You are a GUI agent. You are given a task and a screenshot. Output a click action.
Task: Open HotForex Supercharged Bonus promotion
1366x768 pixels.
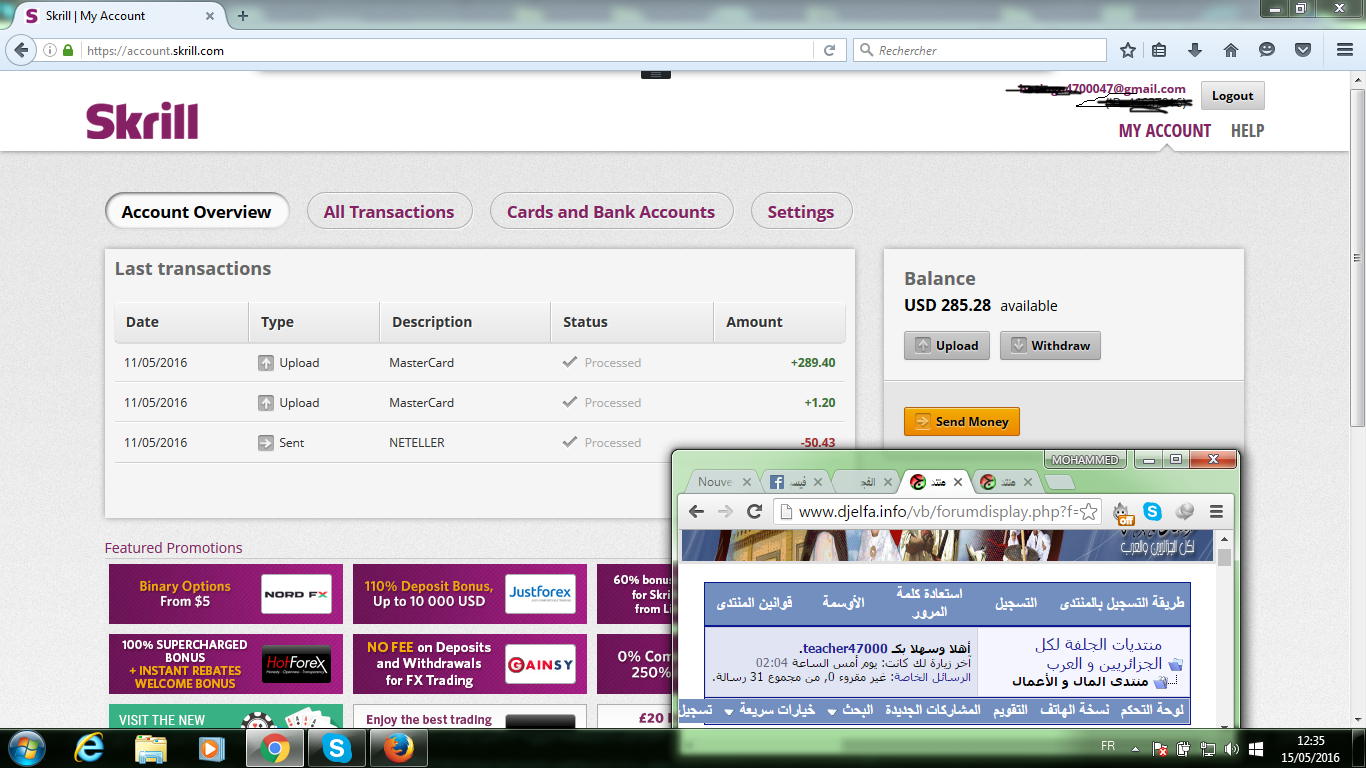pyautogui.click(x=226, y=664)
